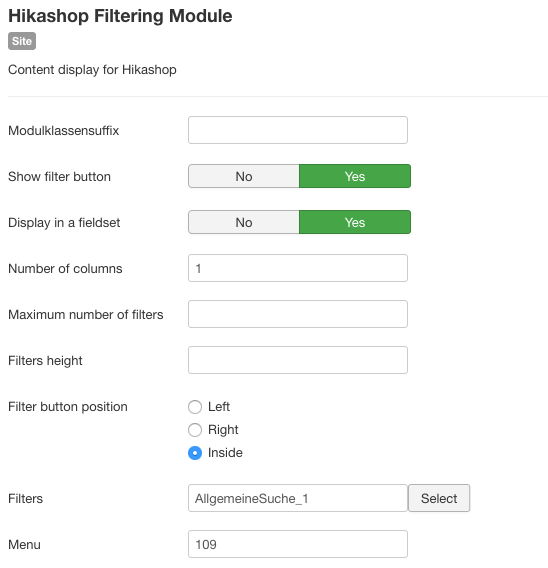The height and width of the screenshot is (568, 548).
Task: Focus the Maximum number of filters field
Action: coord(298,314)
